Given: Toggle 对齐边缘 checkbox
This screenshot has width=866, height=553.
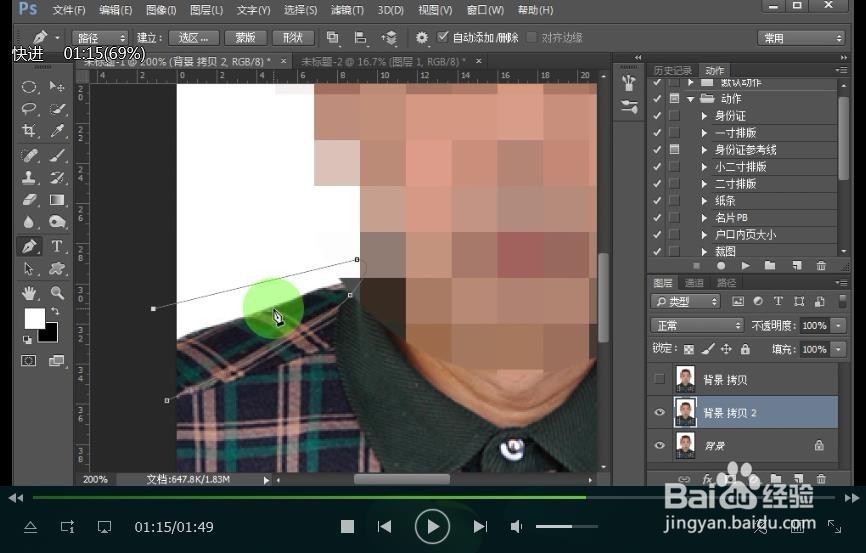Looking at the screenshot, I should click(532, 38).
